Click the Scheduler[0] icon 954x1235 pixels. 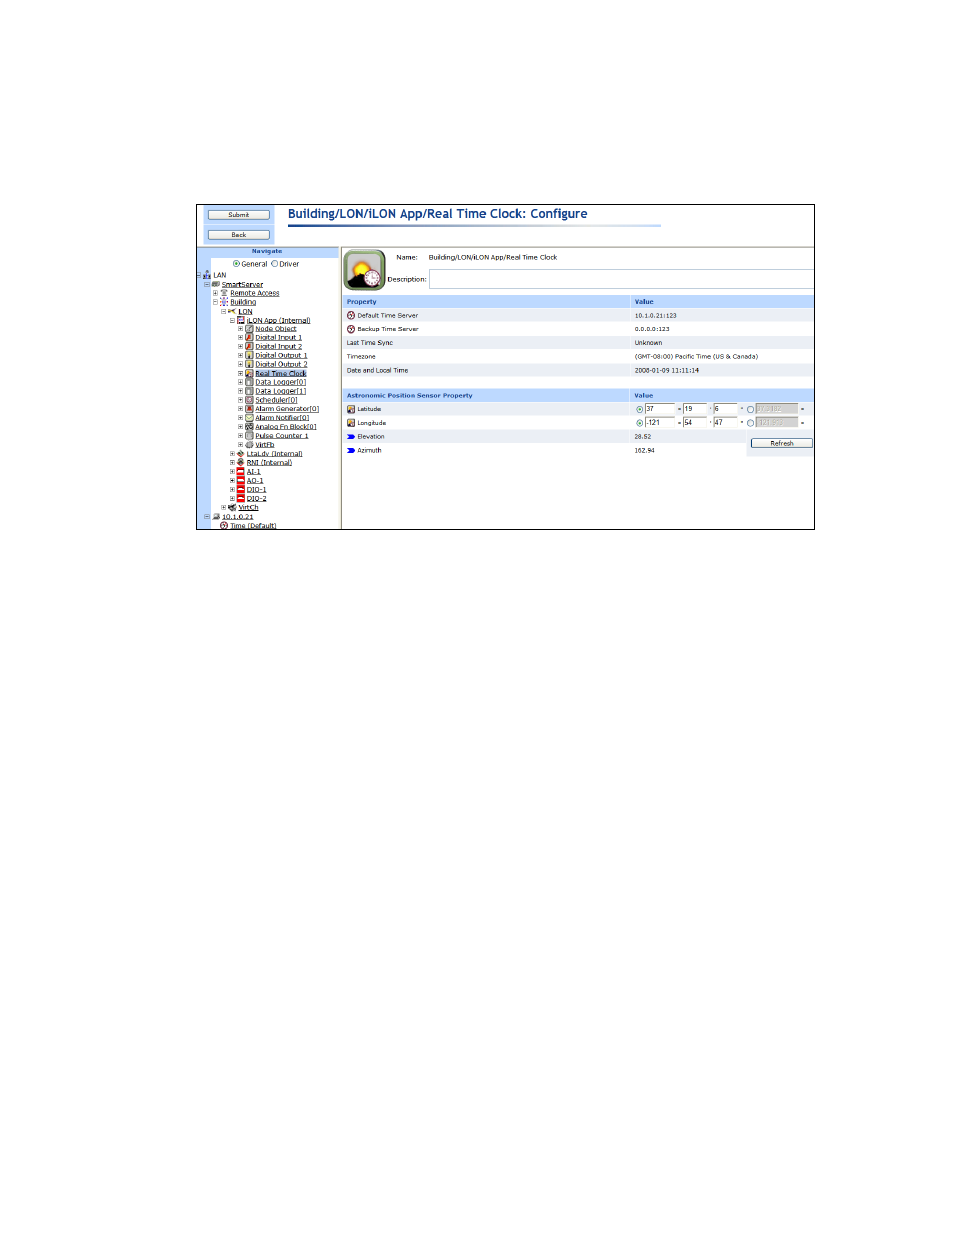pos(249,400)
